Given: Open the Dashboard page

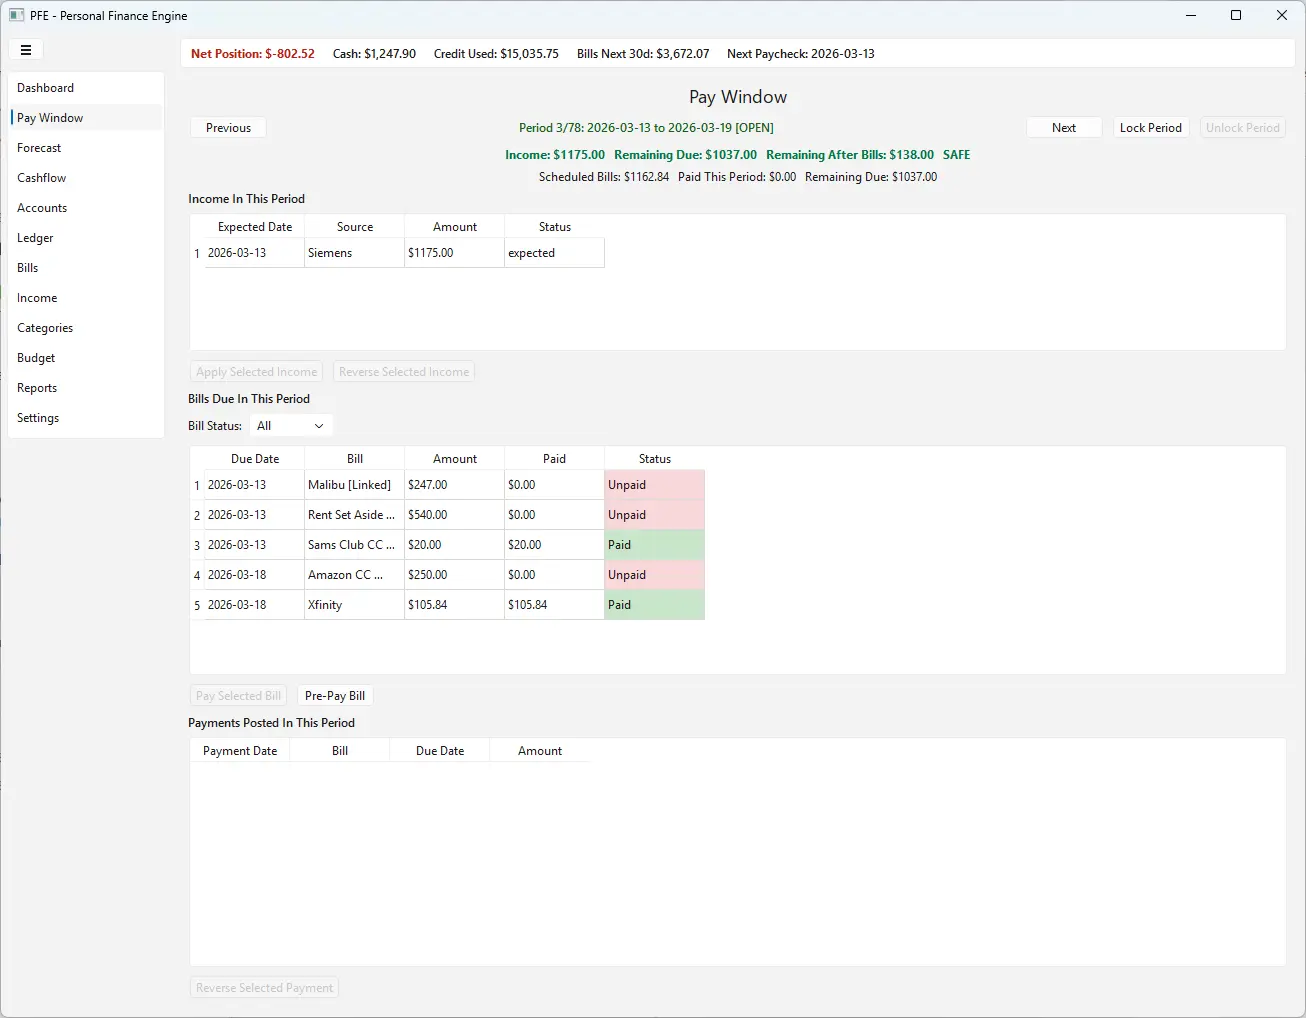Looking at the screenshot, I should (86, 88).
